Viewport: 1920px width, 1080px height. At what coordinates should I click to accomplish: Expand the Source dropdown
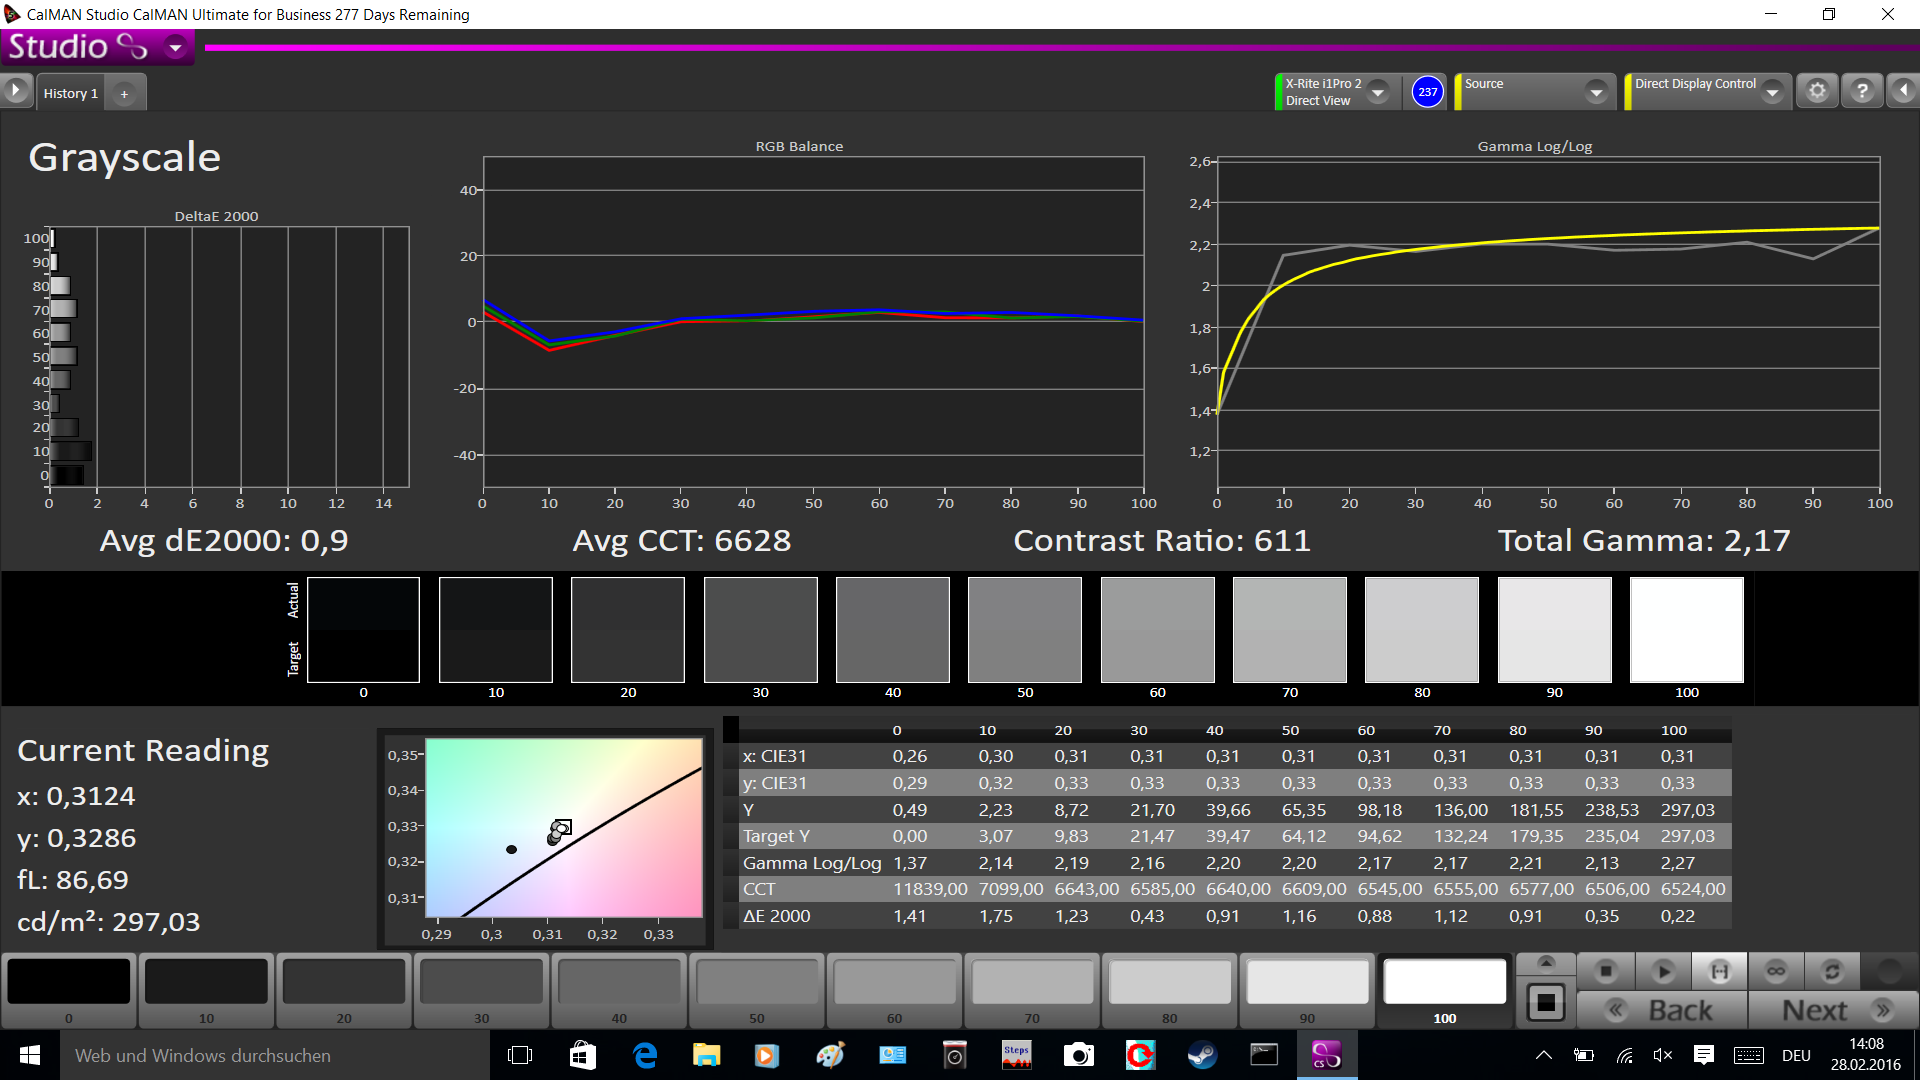pos(1596,92)
